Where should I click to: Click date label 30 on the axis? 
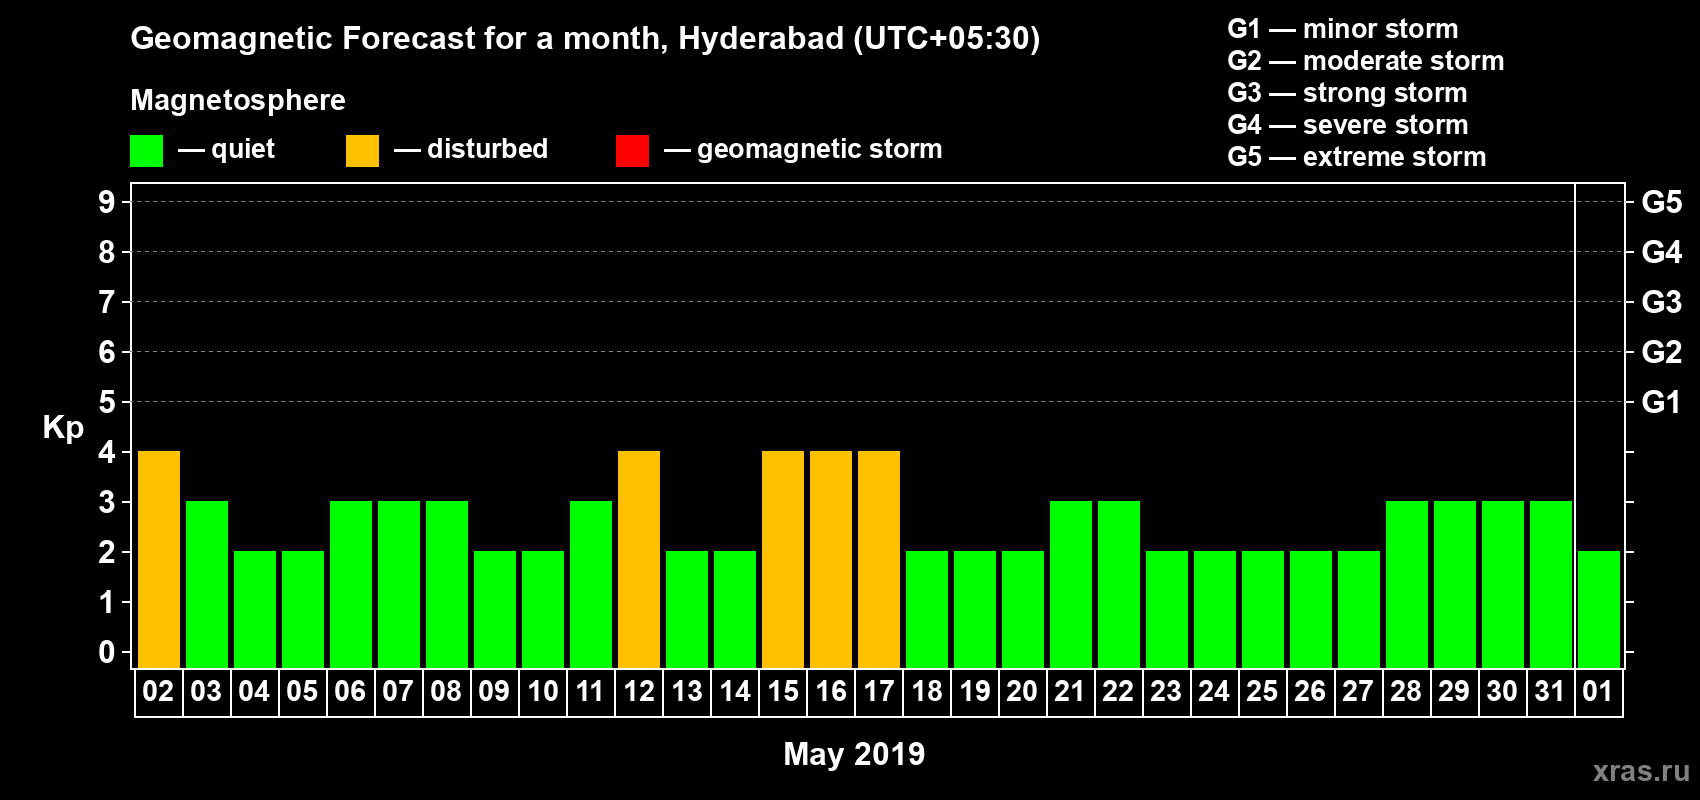1502,692
